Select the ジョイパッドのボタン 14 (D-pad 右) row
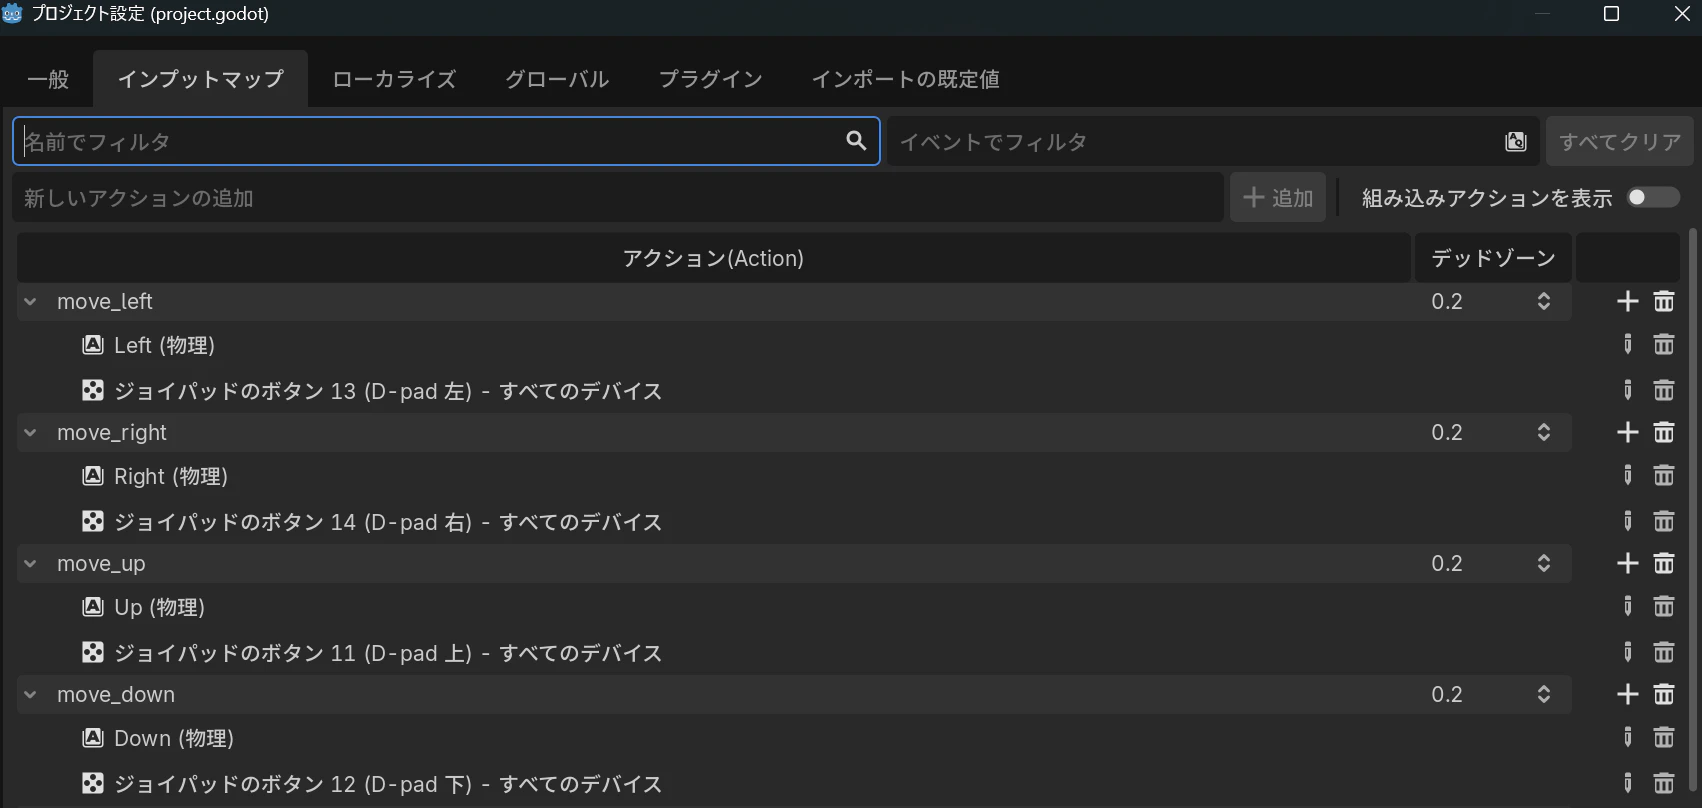The width and height of the screenshot is (1702, 808). [x=794, y=521]
